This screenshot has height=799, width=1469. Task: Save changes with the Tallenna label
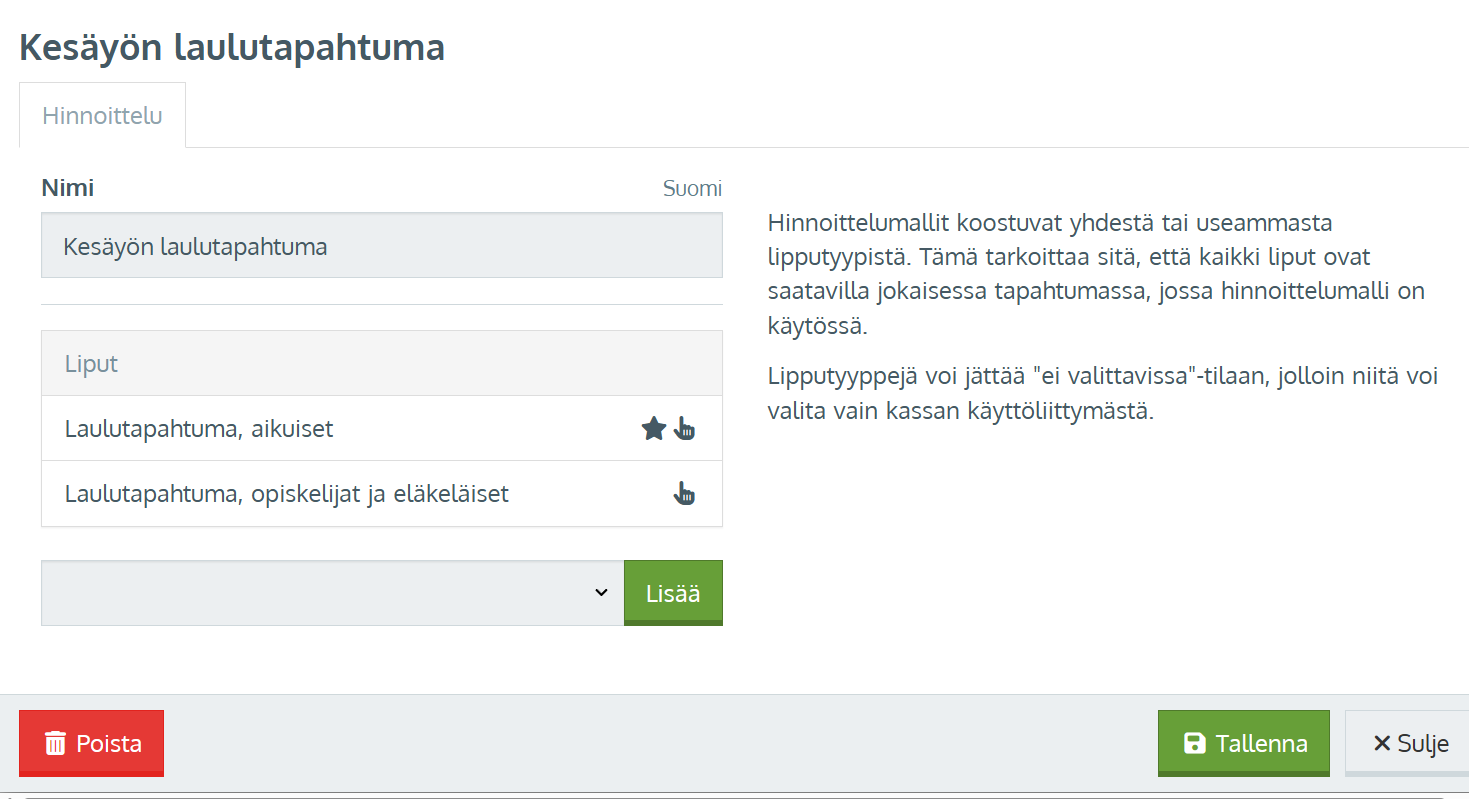click(1261, 743)
